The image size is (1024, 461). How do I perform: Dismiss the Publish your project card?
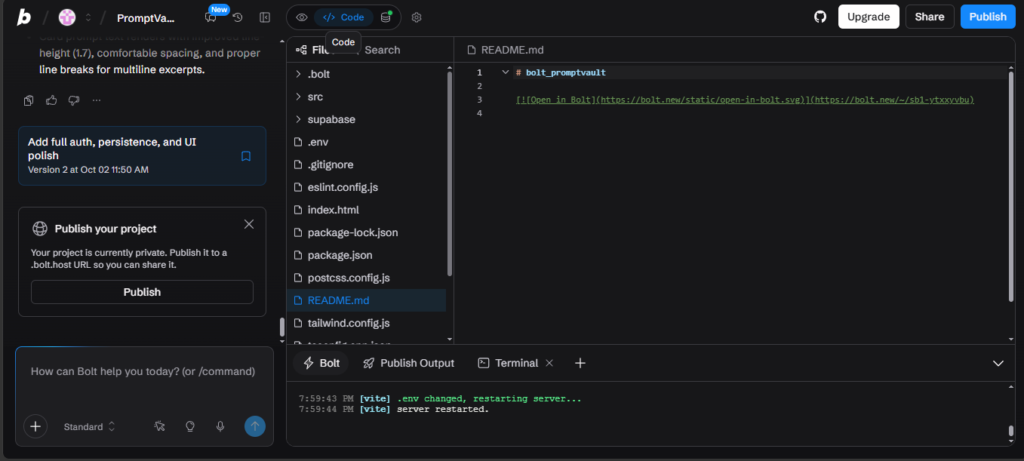(x=249, y=224)
